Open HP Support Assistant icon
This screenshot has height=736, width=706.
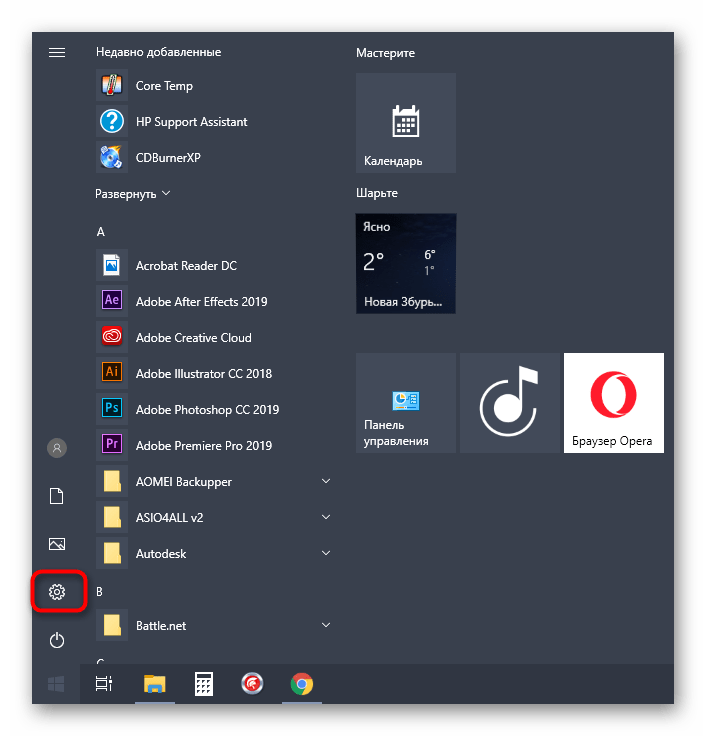(112, 122)
